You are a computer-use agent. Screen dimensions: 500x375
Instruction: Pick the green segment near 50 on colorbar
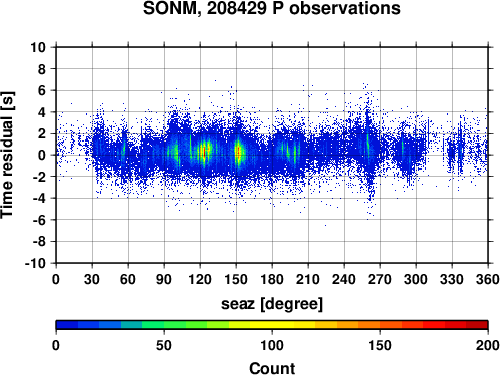(164, 325)
